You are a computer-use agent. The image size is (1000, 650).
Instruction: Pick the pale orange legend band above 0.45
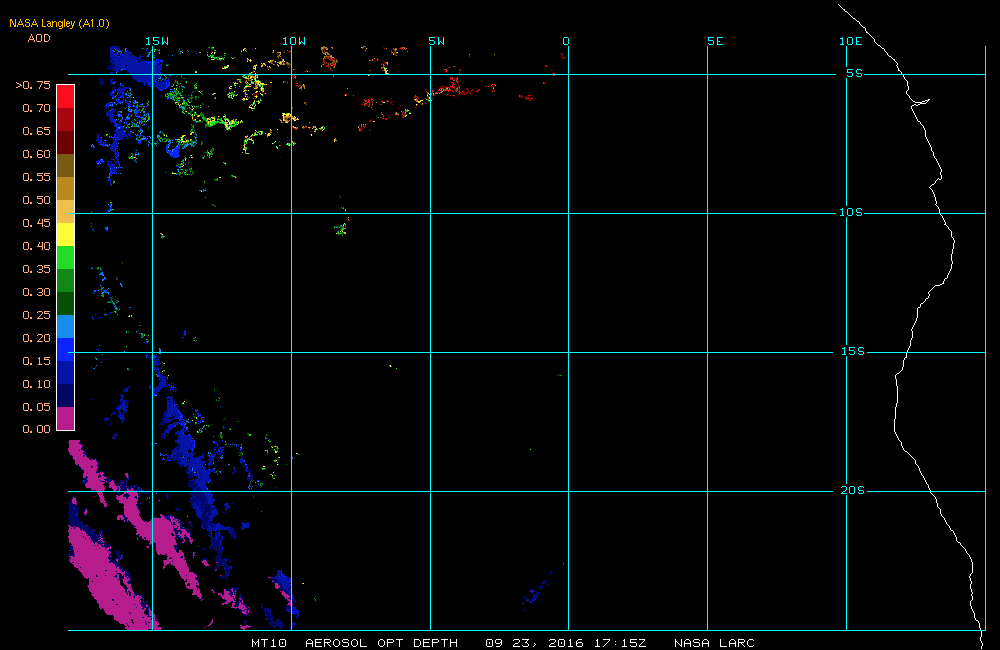(66, 211)
